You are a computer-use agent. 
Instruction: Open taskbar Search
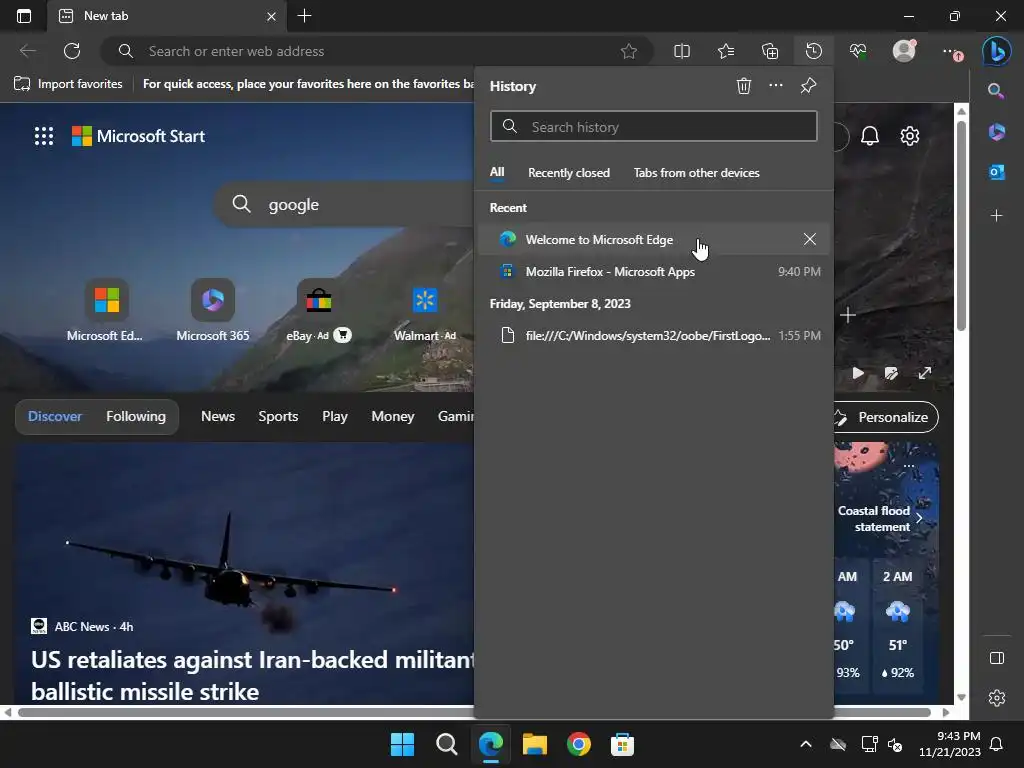(447, 744)
